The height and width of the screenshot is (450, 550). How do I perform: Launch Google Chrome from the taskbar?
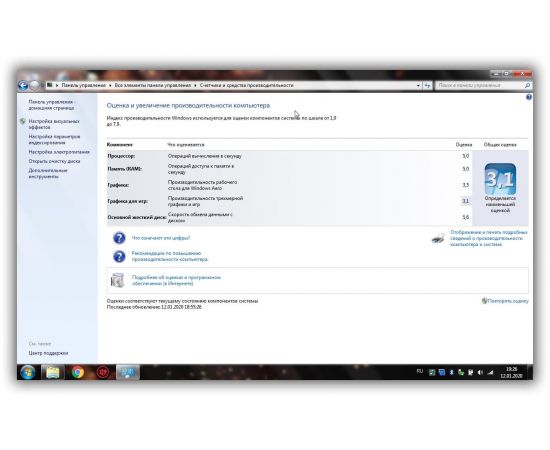78,372
